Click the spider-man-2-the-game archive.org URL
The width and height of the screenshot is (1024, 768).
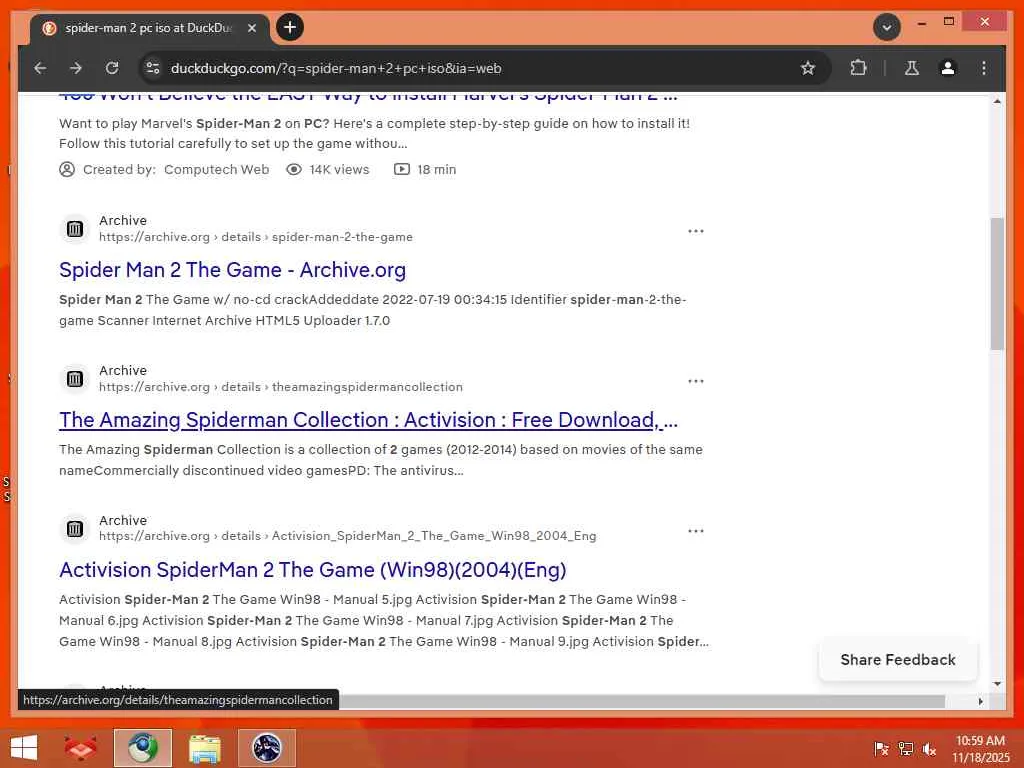[256, 237]
